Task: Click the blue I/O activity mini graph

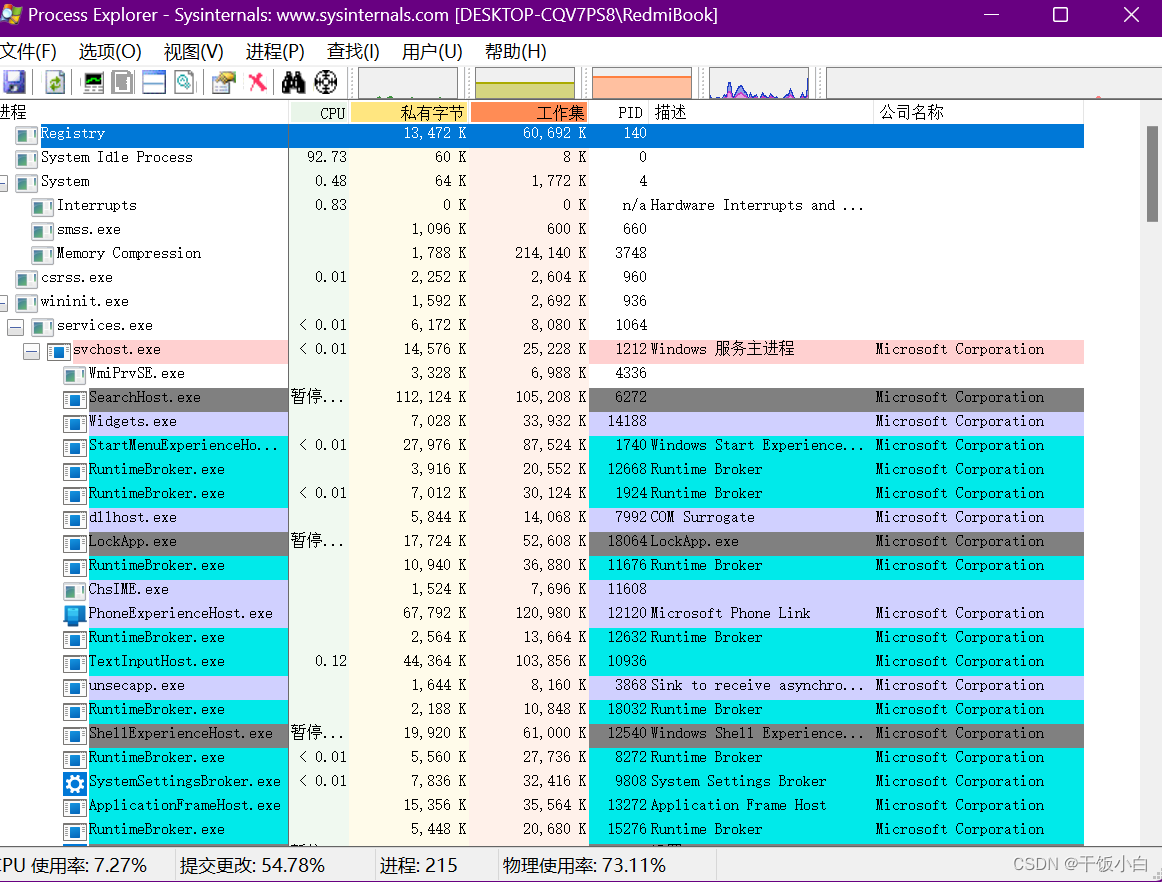Action: point(759,83)
